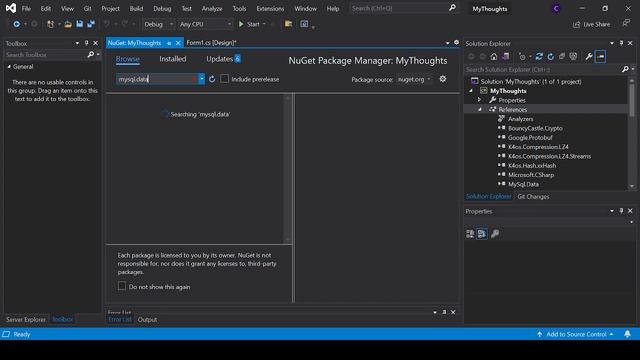Open the NuGet search box history dropdown
The width and height of the screenshot is (640, 360).
pyautogui.click(x=202, y=79)
